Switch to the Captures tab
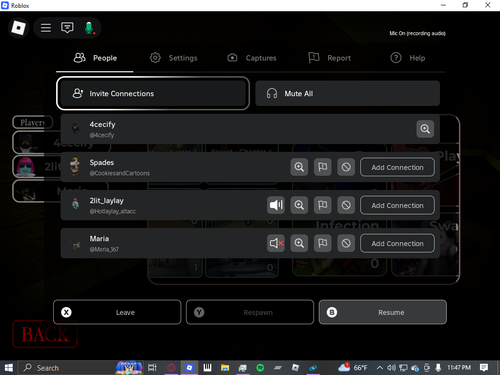This screenshot has width=500, height=375. point(252,58)
